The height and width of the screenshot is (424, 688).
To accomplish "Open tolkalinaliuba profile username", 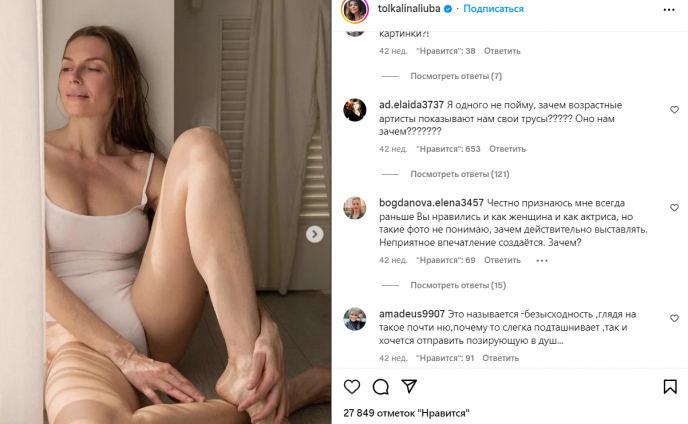I will coord(409,9).
